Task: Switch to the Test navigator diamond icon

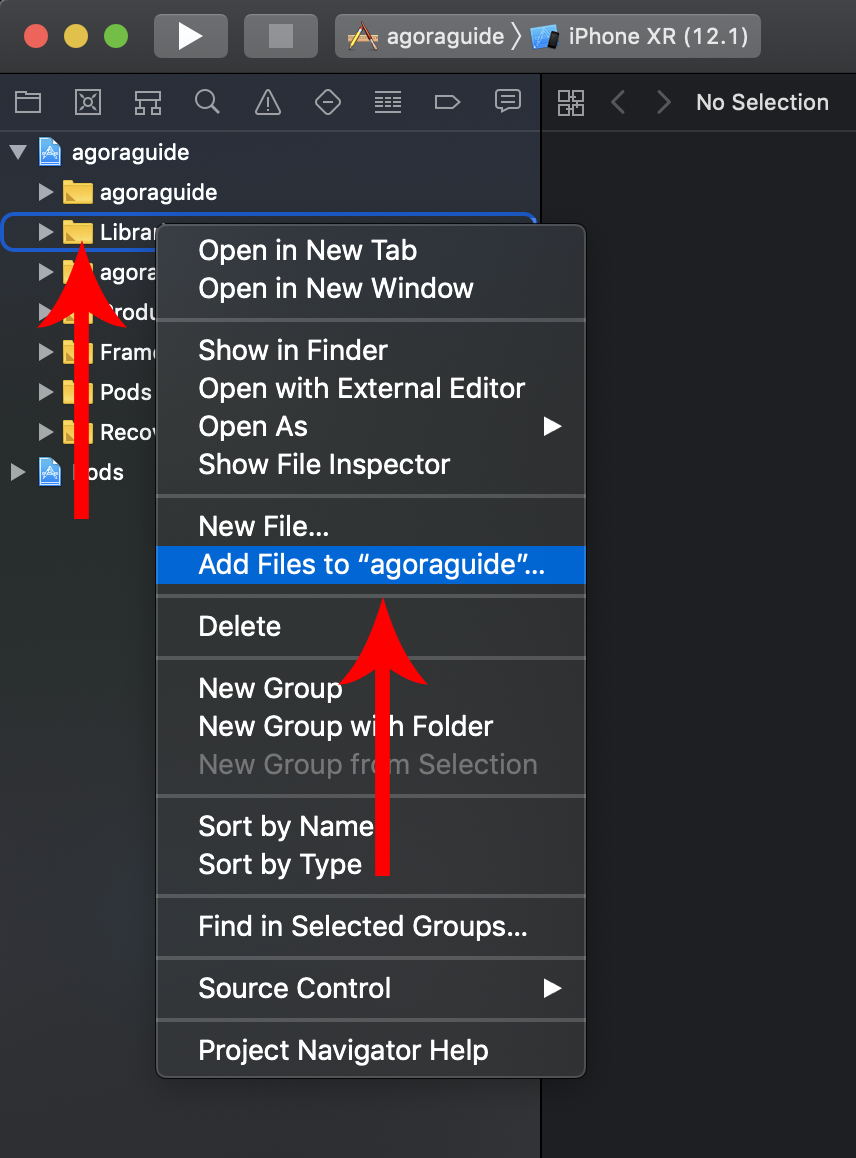Action: (328, 102)
